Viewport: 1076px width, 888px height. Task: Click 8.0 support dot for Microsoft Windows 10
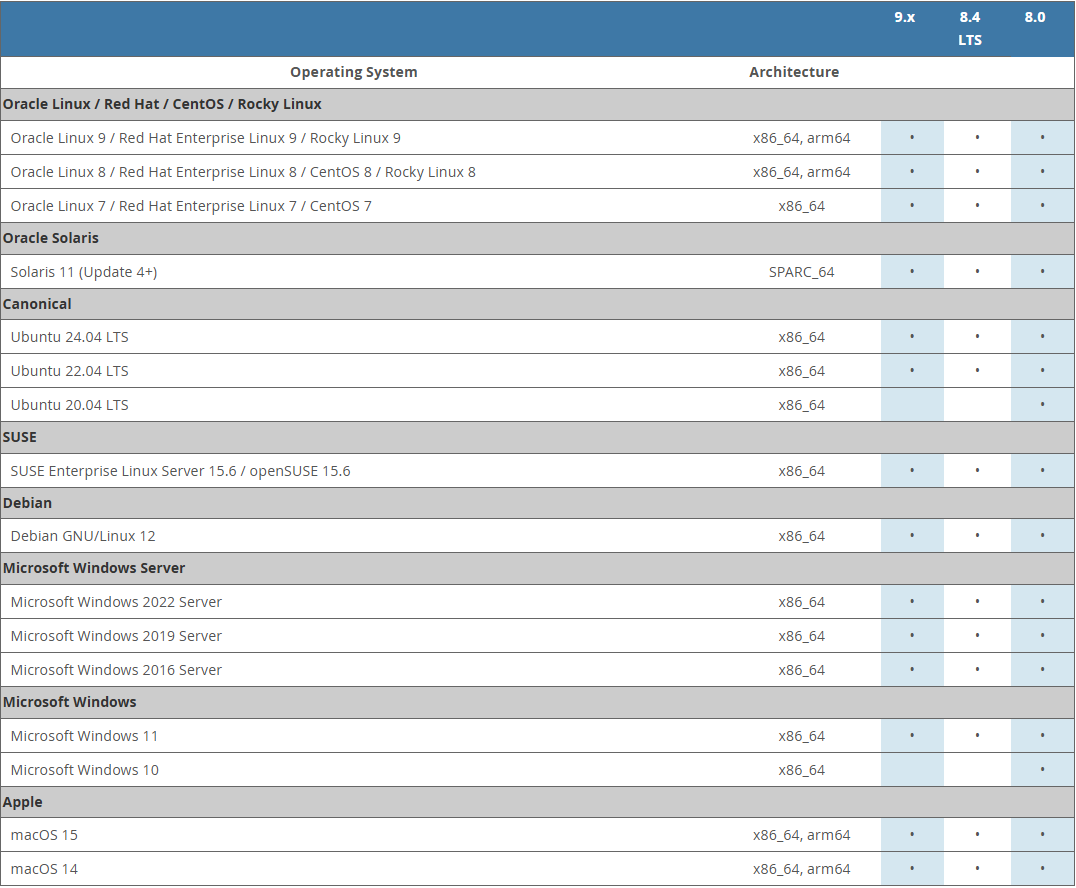coord(1042,769)
